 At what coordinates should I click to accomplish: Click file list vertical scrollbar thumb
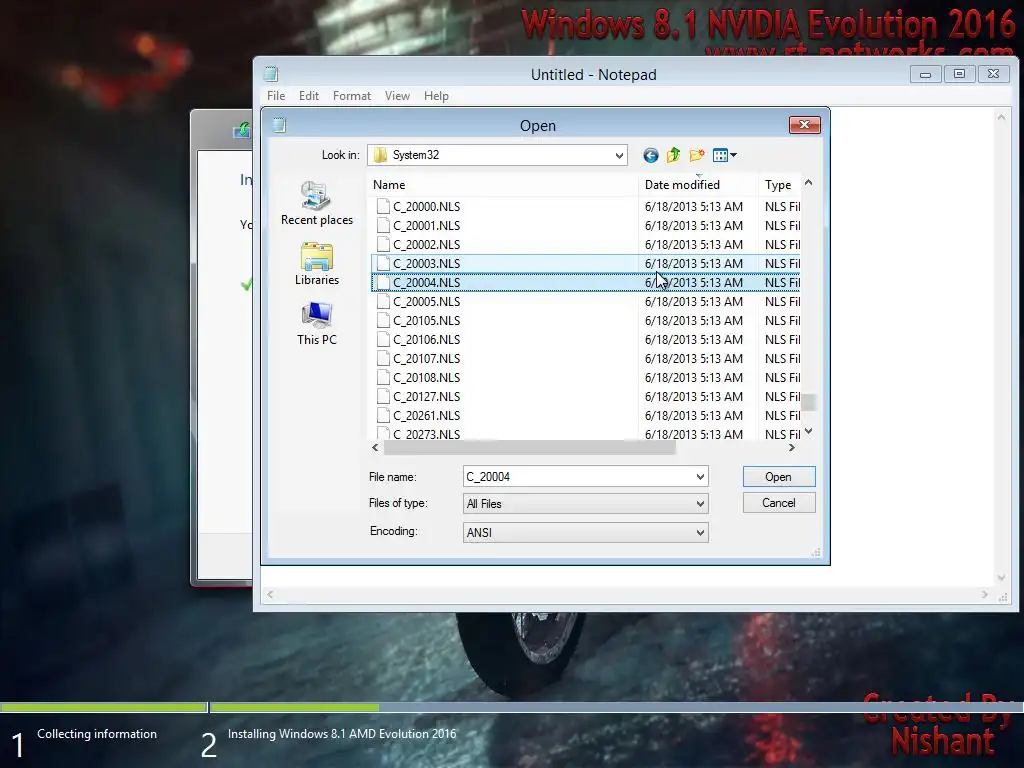click(808, 402)
